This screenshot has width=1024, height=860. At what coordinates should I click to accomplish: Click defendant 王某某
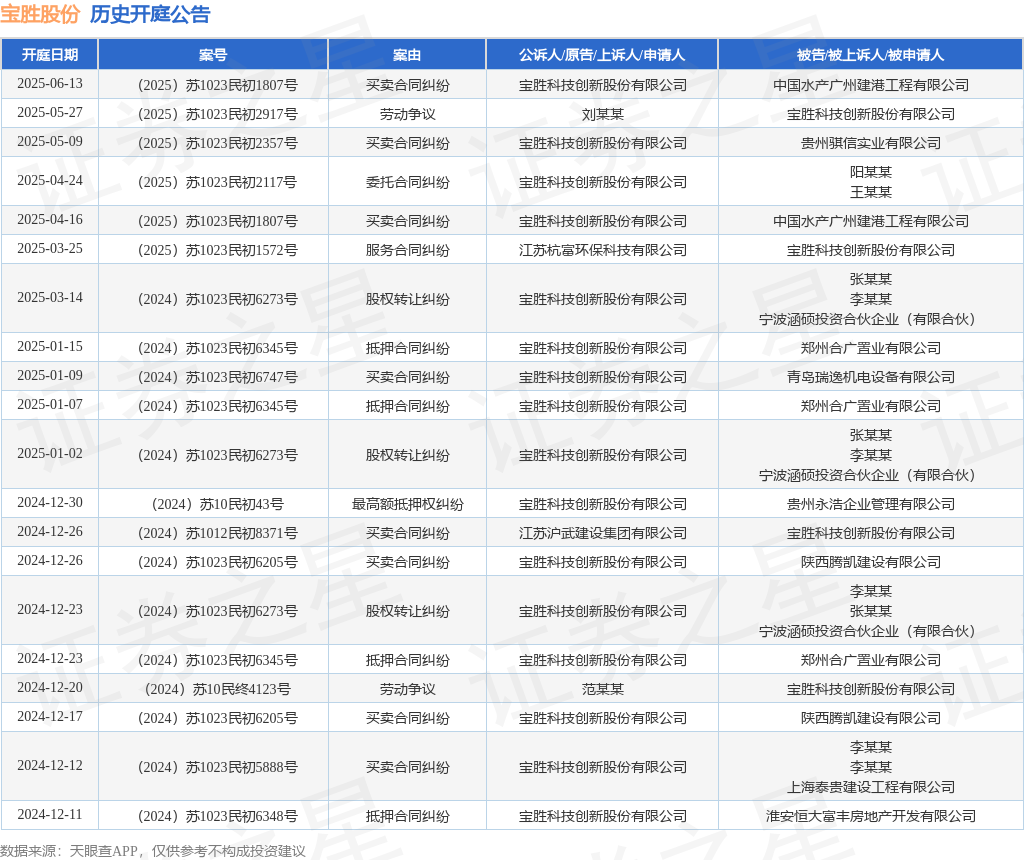(x=871, y=192)
